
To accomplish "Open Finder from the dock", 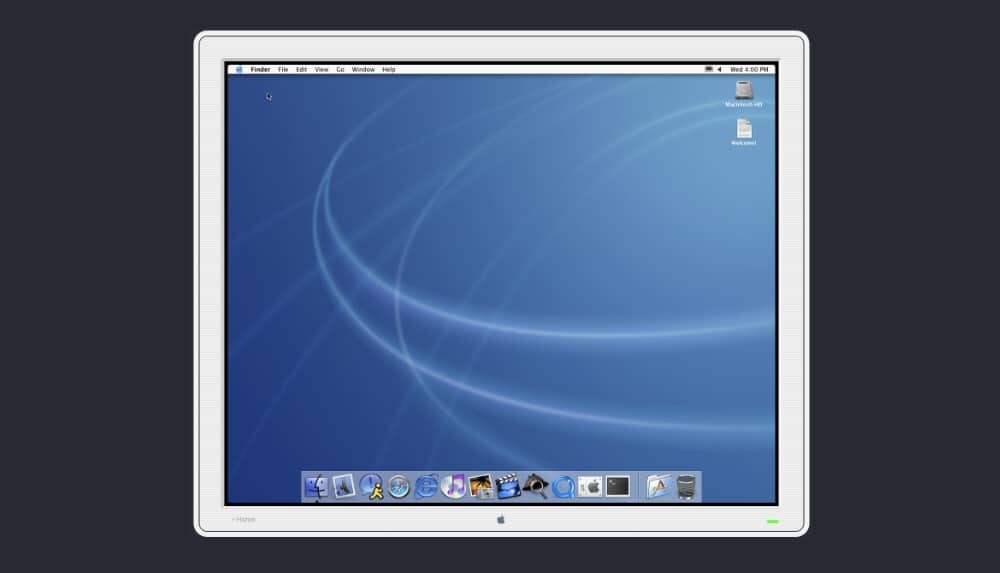I will 316,487.
